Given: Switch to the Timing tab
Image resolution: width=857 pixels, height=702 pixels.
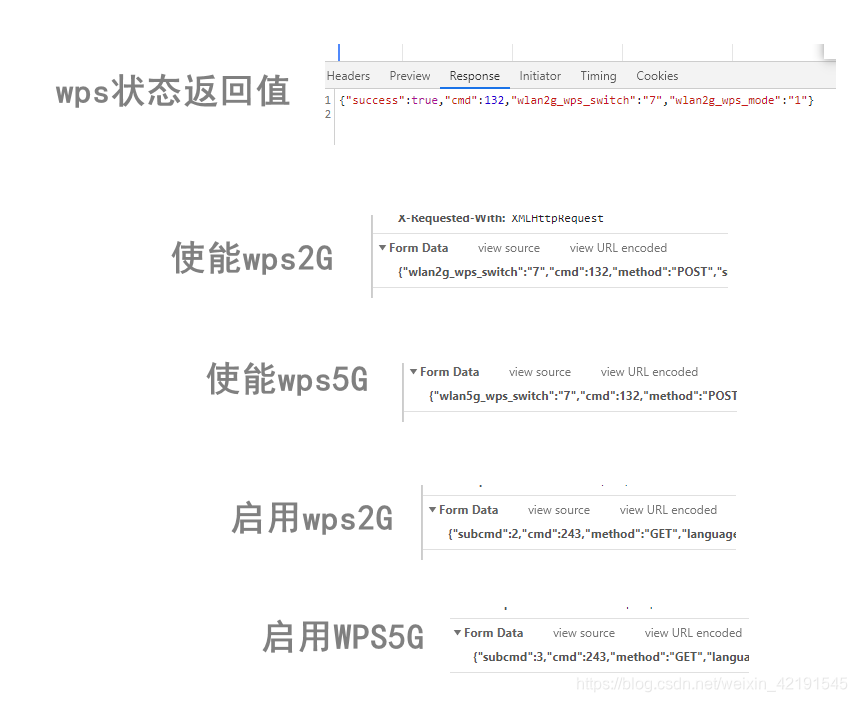Looking at the screenshot, I should click(x=598, y=75).
